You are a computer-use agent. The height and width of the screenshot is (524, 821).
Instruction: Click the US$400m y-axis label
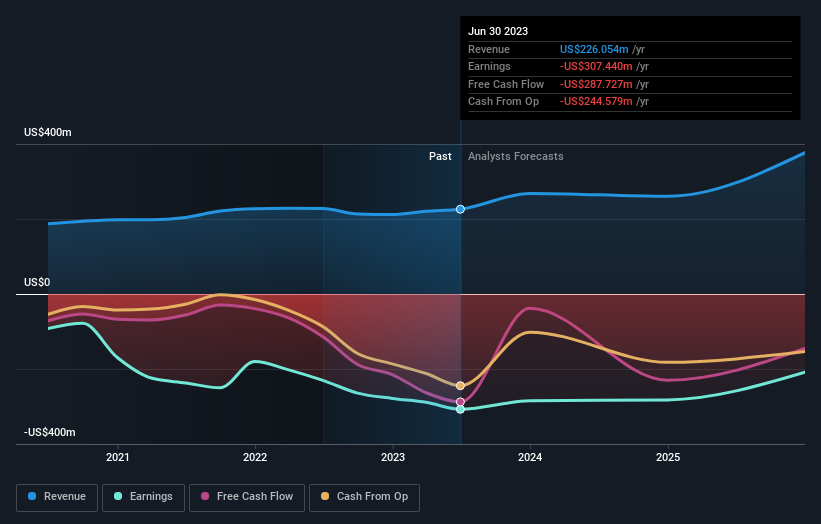click(x=48, y=132)
